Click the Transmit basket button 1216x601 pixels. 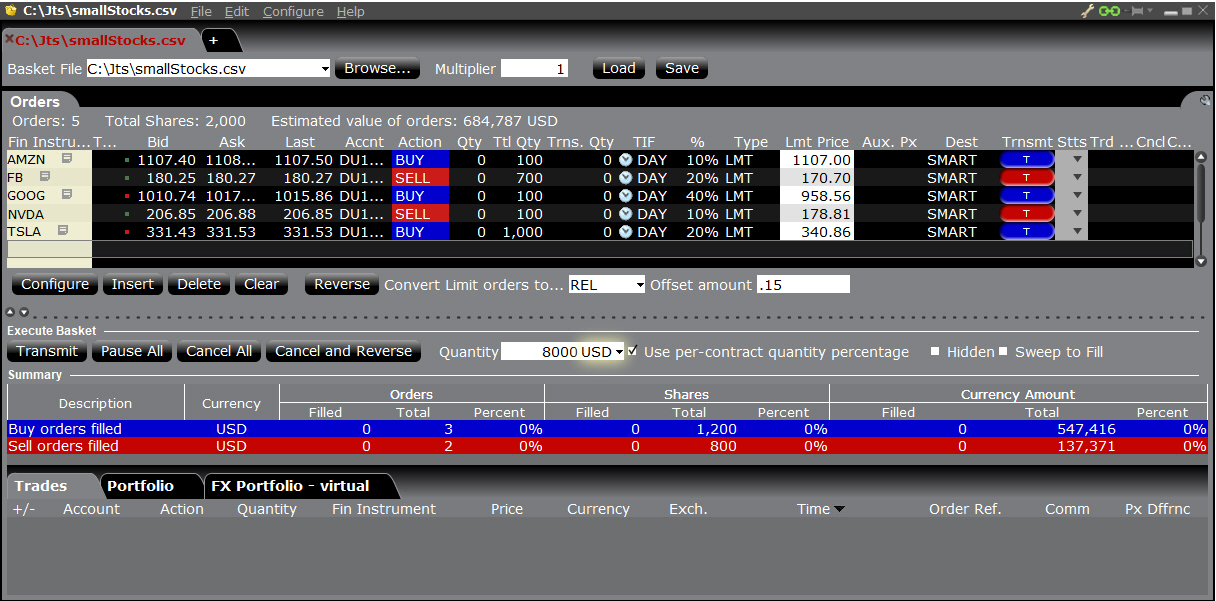(x=47, y=352)
